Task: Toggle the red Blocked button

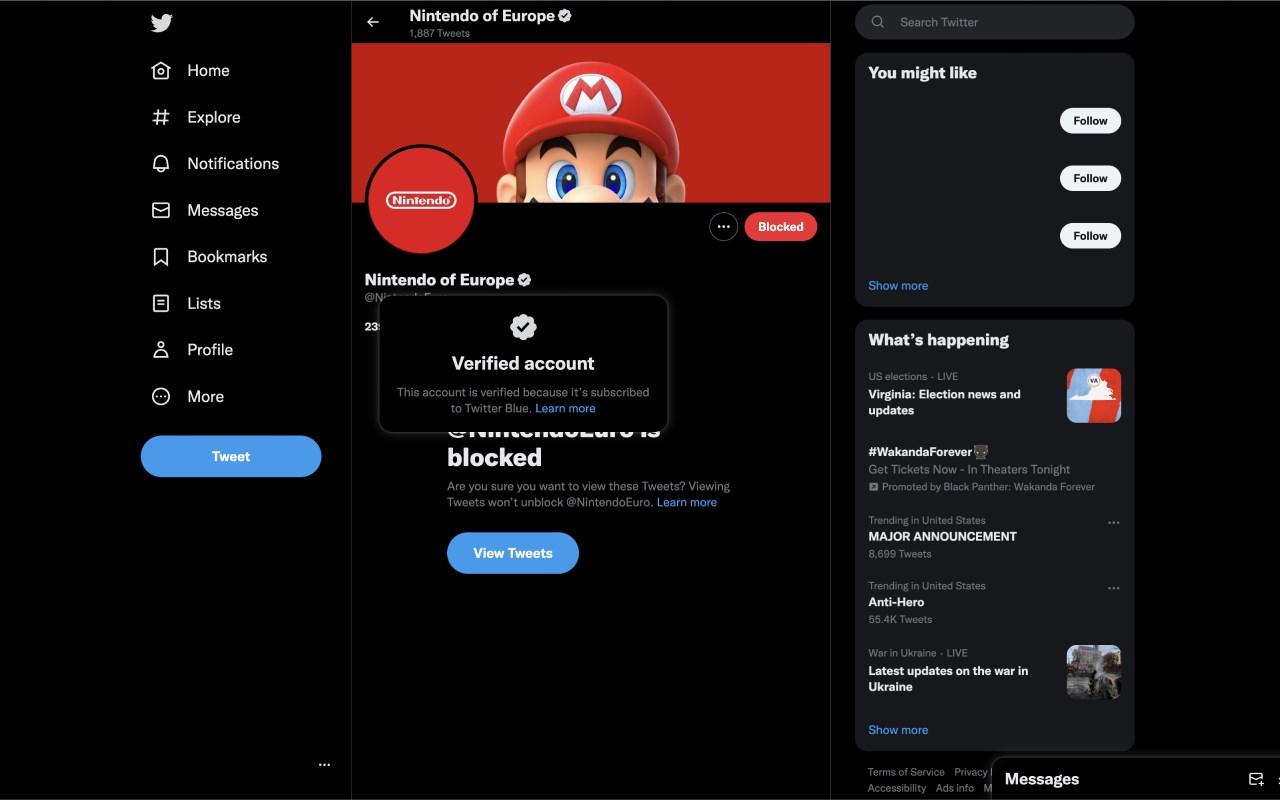Action: (780, 227)
